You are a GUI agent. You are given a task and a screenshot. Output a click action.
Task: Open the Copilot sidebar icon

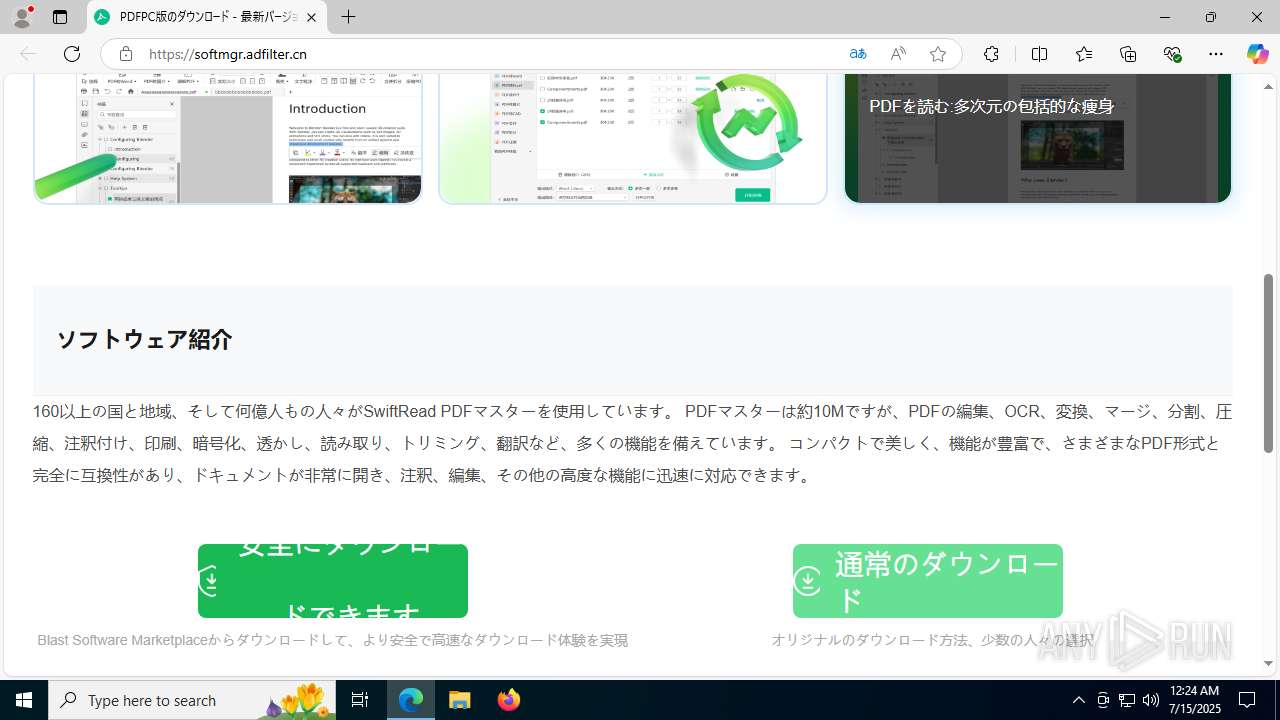[1257, 54]
